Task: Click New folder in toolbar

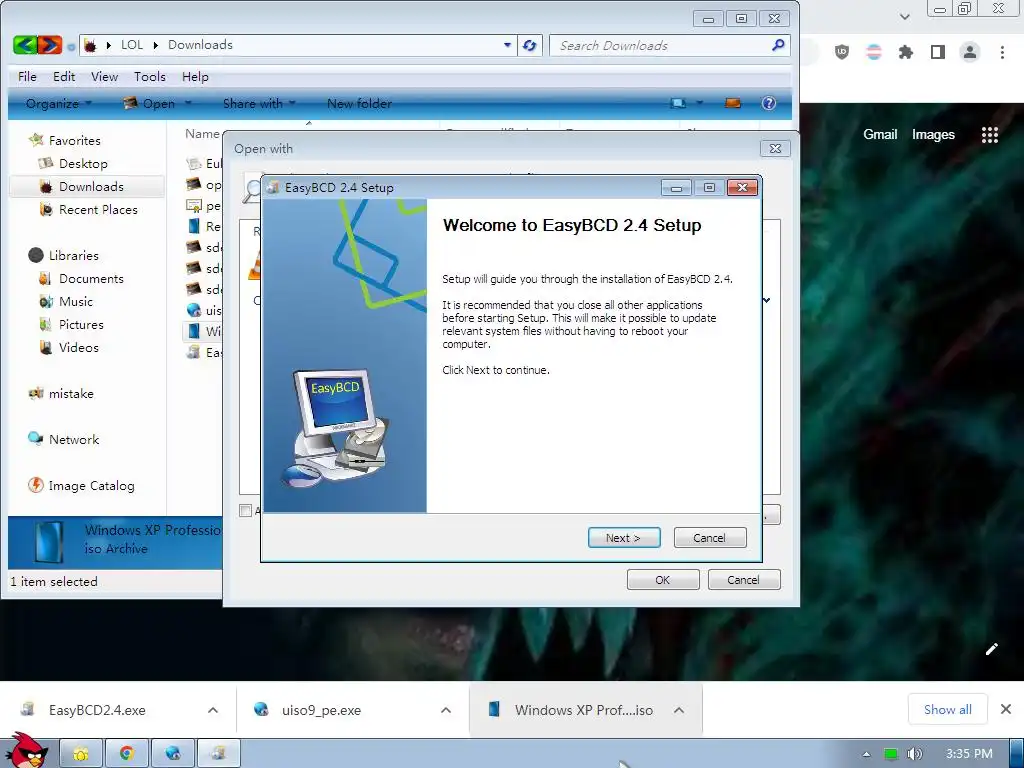Action: [359, 103]
